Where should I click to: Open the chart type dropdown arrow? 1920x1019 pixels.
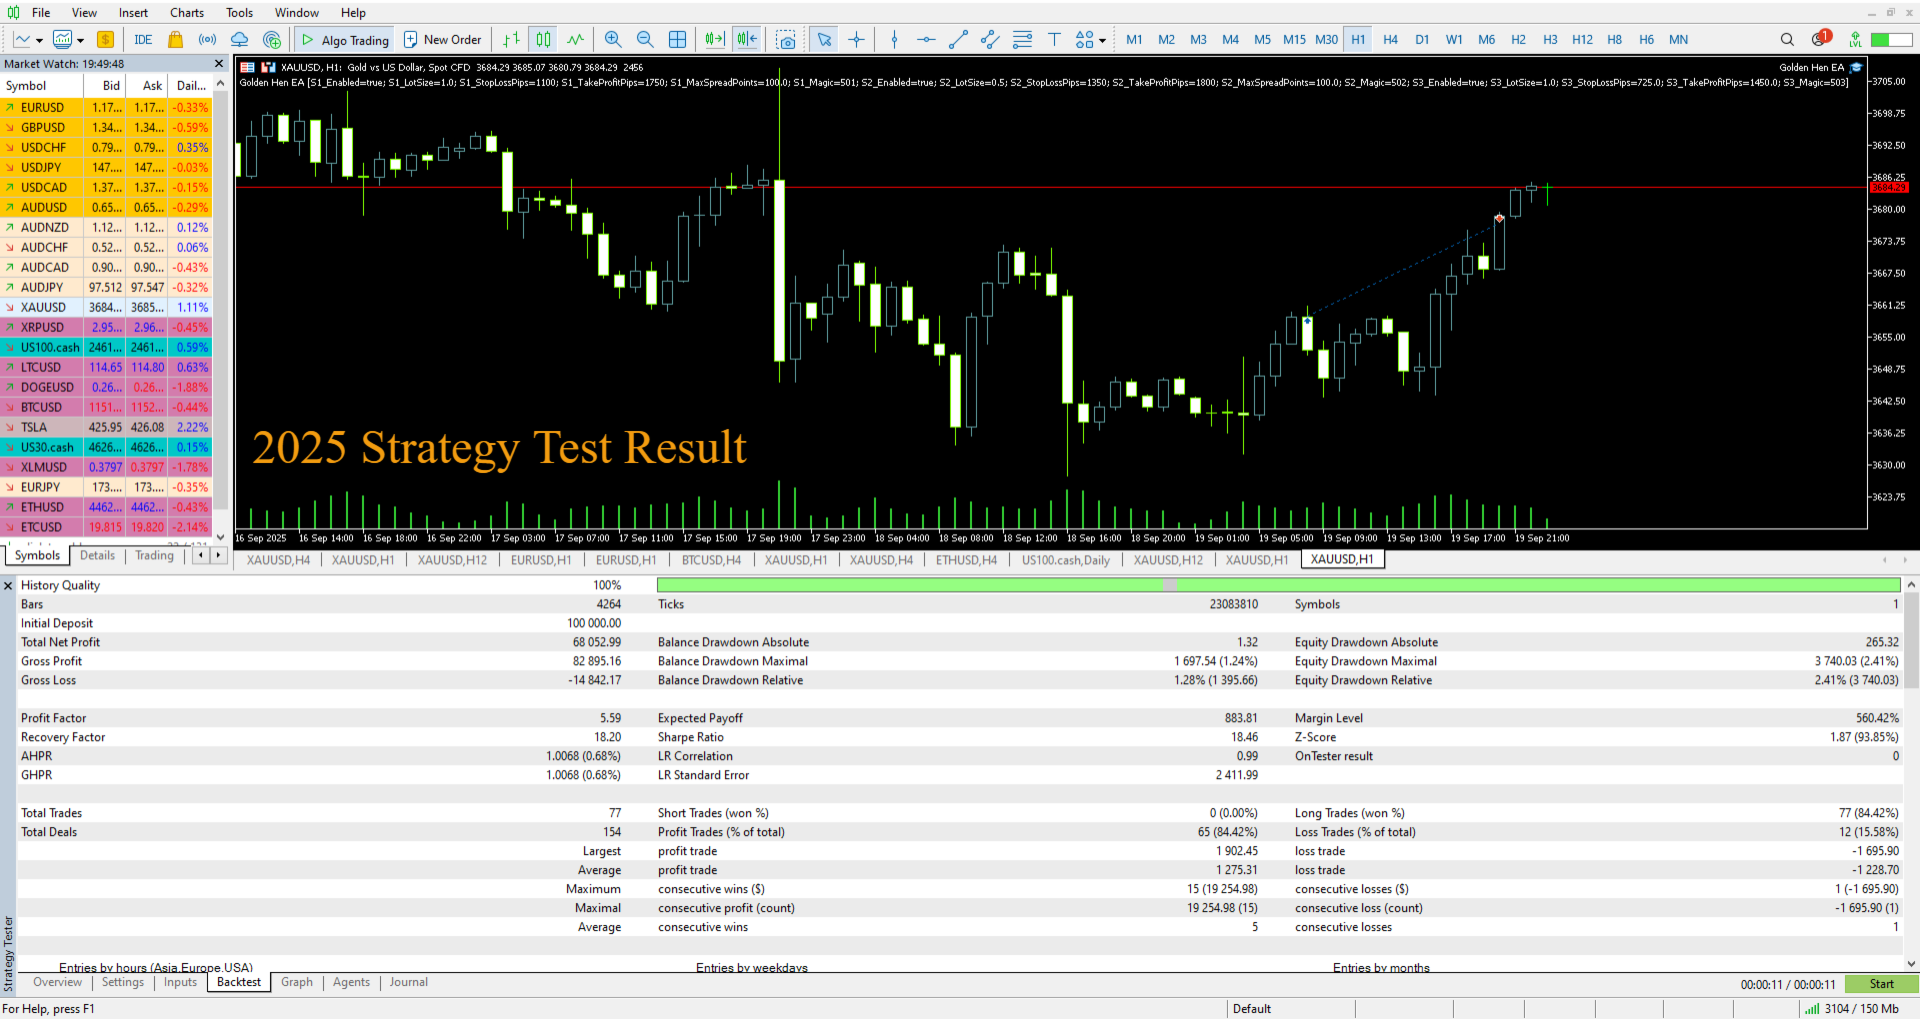point(40,39)
